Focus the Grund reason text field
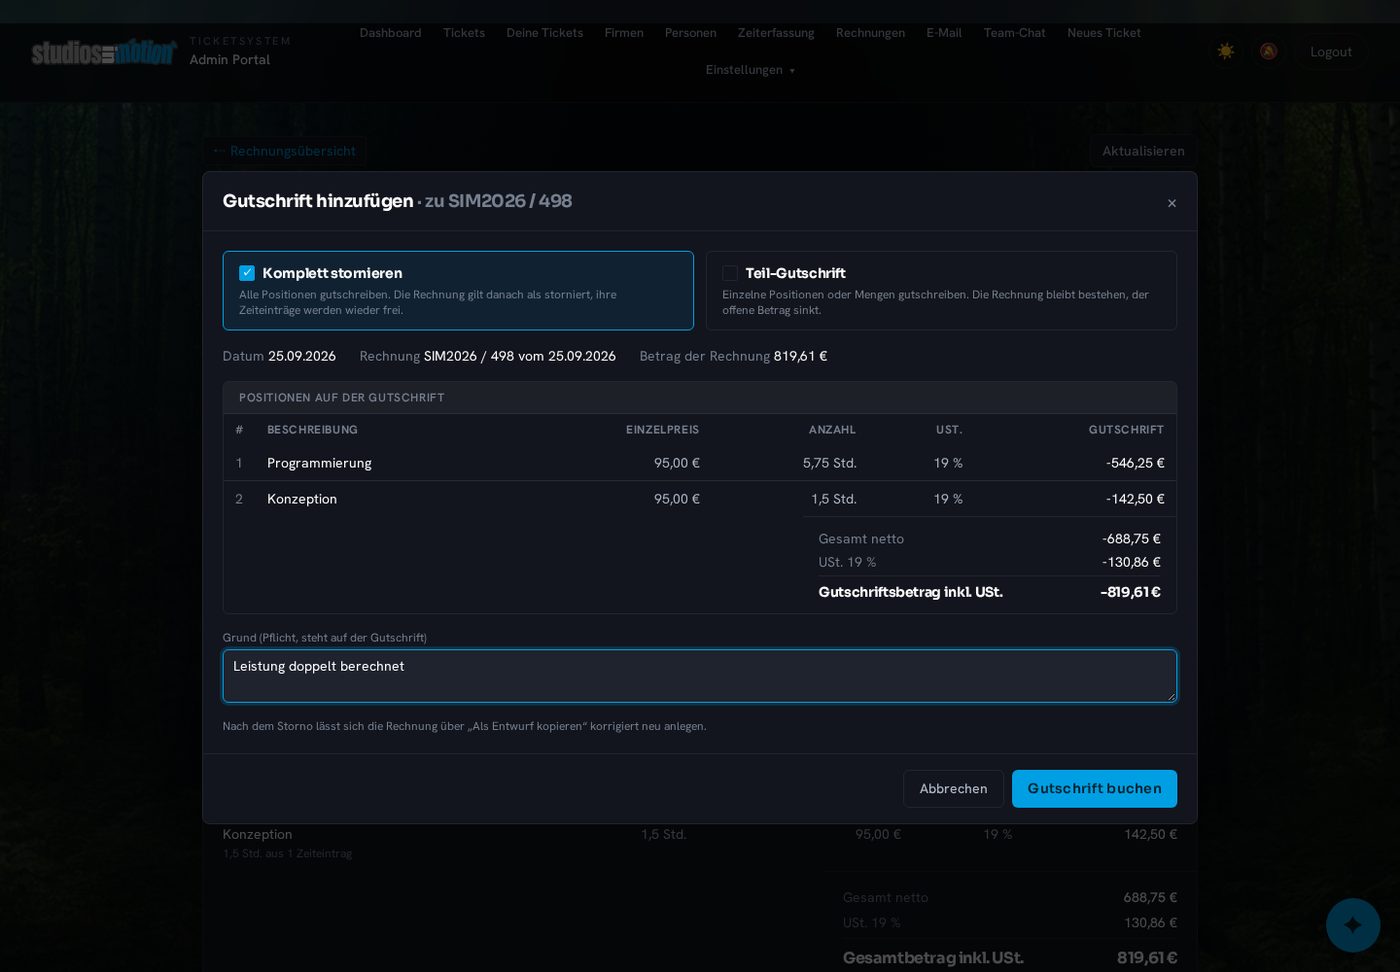This screenshot has height=972, width=1400. (x=700, y=676)
